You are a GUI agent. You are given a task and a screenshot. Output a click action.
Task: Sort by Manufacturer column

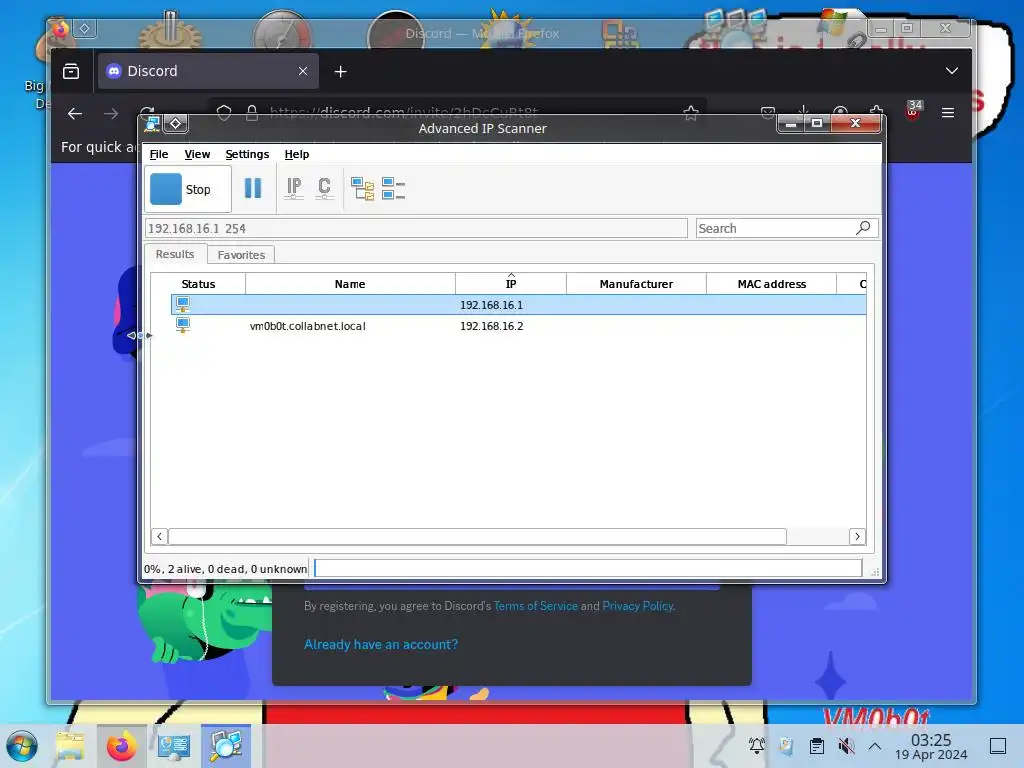point(636,283)
